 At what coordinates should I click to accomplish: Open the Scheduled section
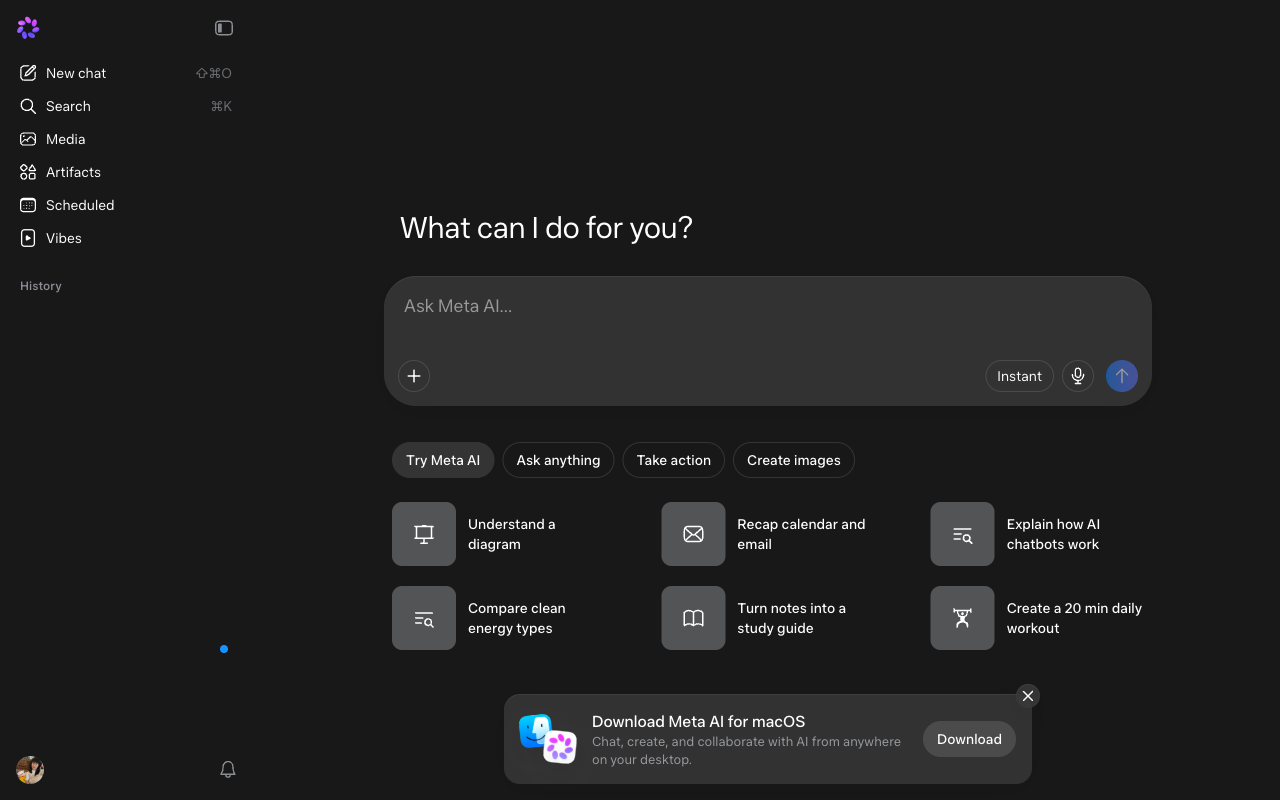(x=125, y=205)
